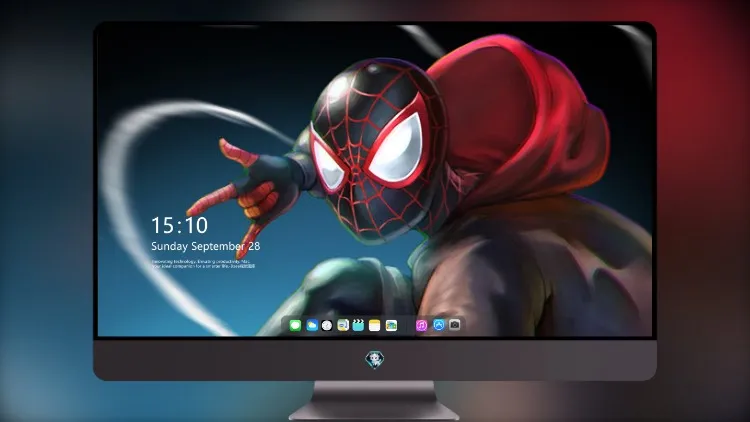Image resolution: width=750 pixels, height=422 pixels.
Task: Click the spider logo on monitor chin
Action: tap(375, 360)
